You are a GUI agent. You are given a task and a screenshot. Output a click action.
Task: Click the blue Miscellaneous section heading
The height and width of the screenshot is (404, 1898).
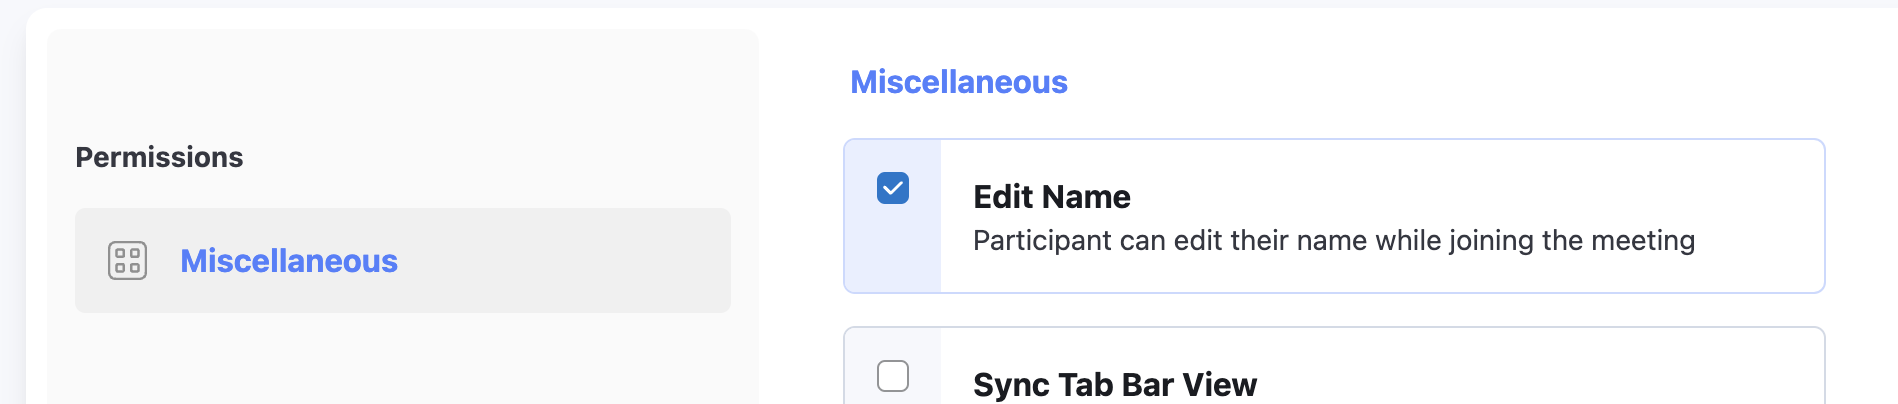[958, 82]
